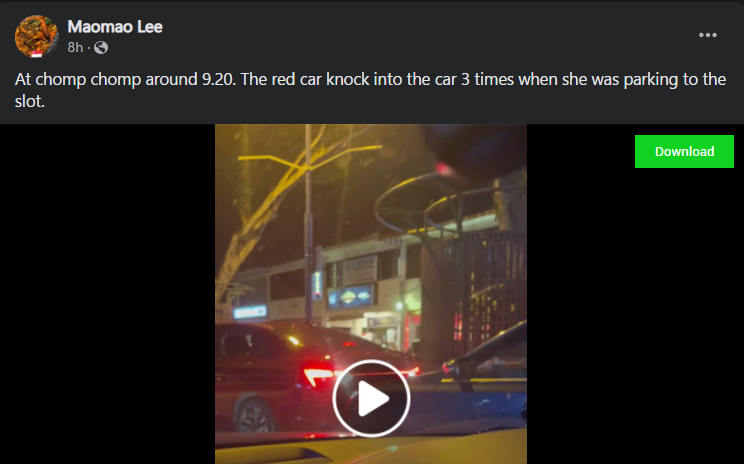The height and width of the screenshot is (464, 744).
Task: Click the small flag badge on the avatar
Action: 37,55
